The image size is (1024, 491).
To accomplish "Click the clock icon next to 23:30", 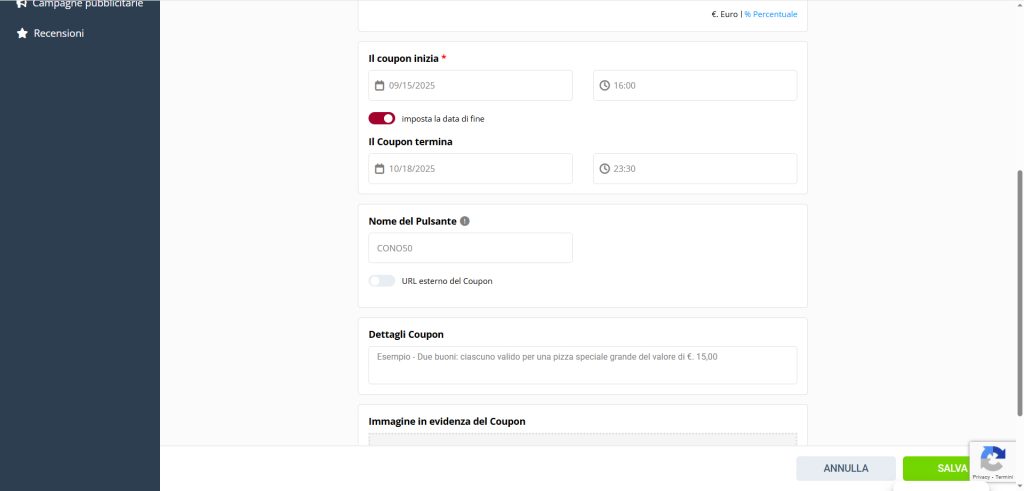I will tap(604, 169).
